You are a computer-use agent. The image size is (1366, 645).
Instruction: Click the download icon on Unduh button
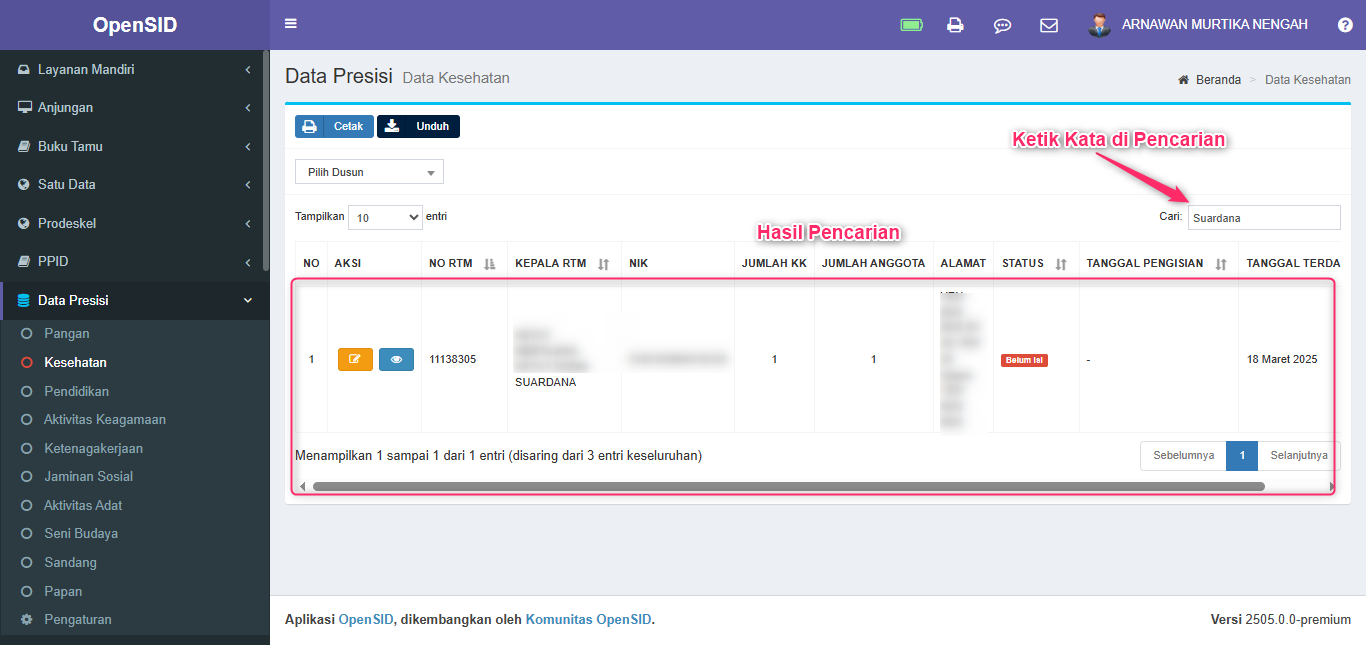(x=392, y=127)
